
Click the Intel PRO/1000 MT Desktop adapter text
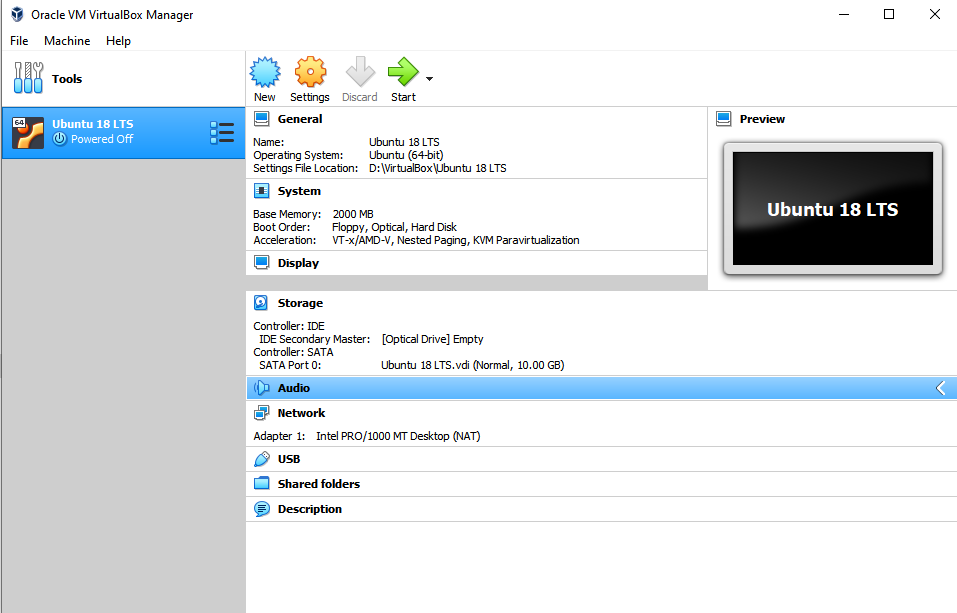(x=398, y=436)
